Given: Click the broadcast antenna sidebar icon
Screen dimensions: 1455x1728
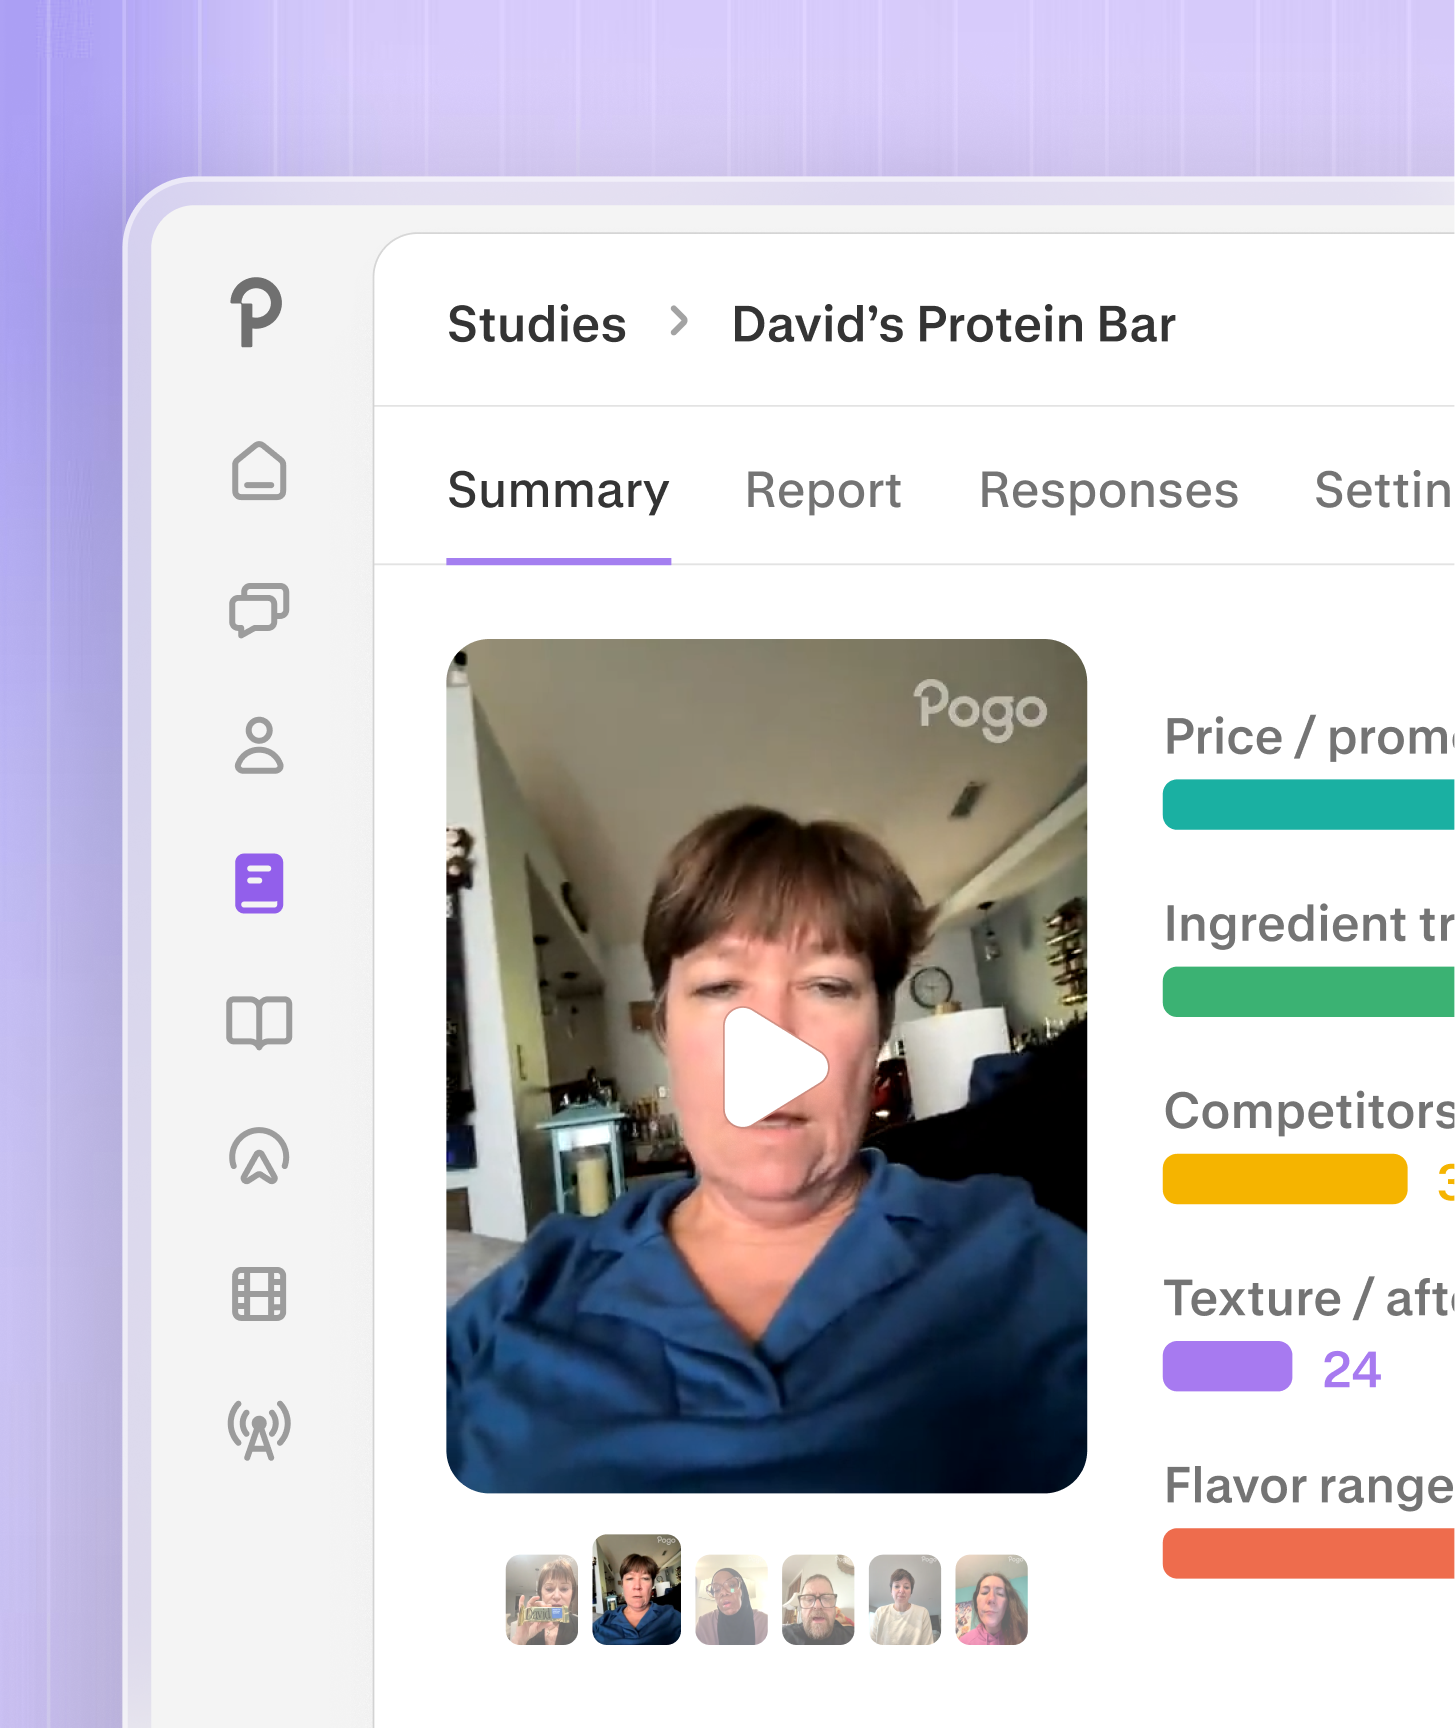Looking at the screenshot, I should [259, 1429].
